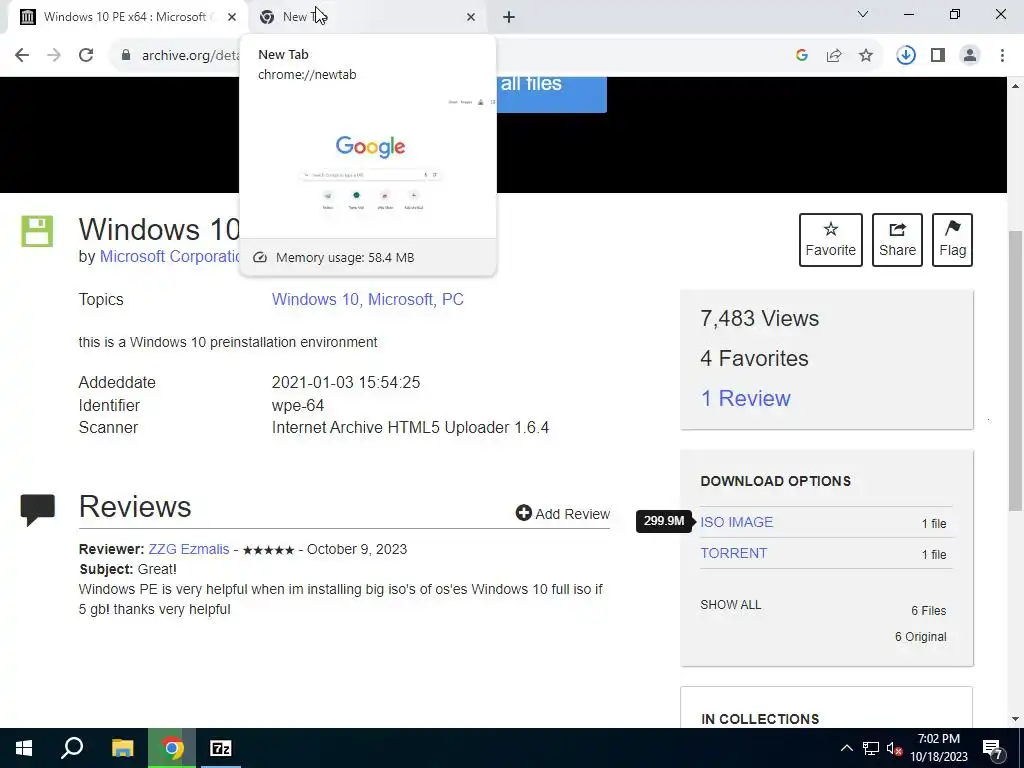The width and height of the screenshot is (1024, 768).
Task: Share this page via toolbar share icon
Action: click(834, 55)
